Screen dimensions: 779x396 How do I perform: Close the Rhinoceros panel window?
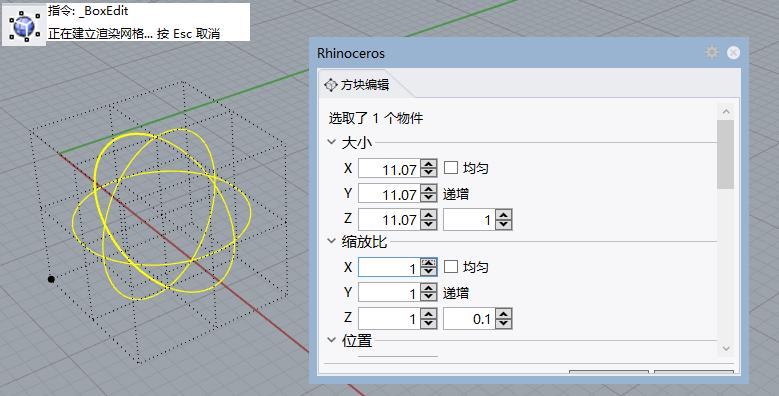tap(733, 53)
